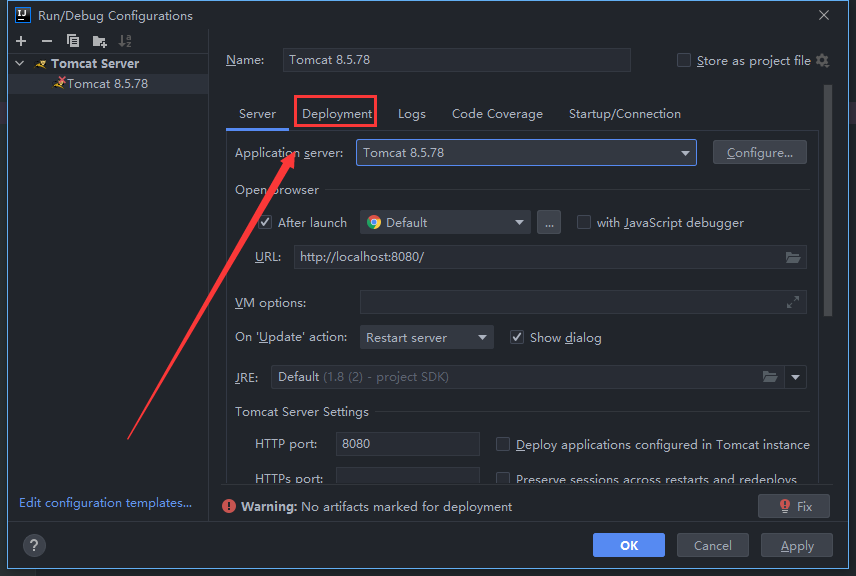Click the vertical scrollbar of the settings panel

pyautogui.click(x=828, y=200)
